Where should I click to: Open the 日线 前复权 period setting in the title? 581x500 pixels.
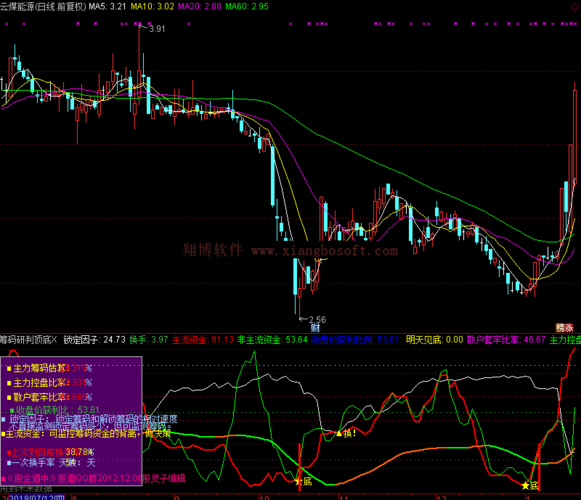pos(61,7)
